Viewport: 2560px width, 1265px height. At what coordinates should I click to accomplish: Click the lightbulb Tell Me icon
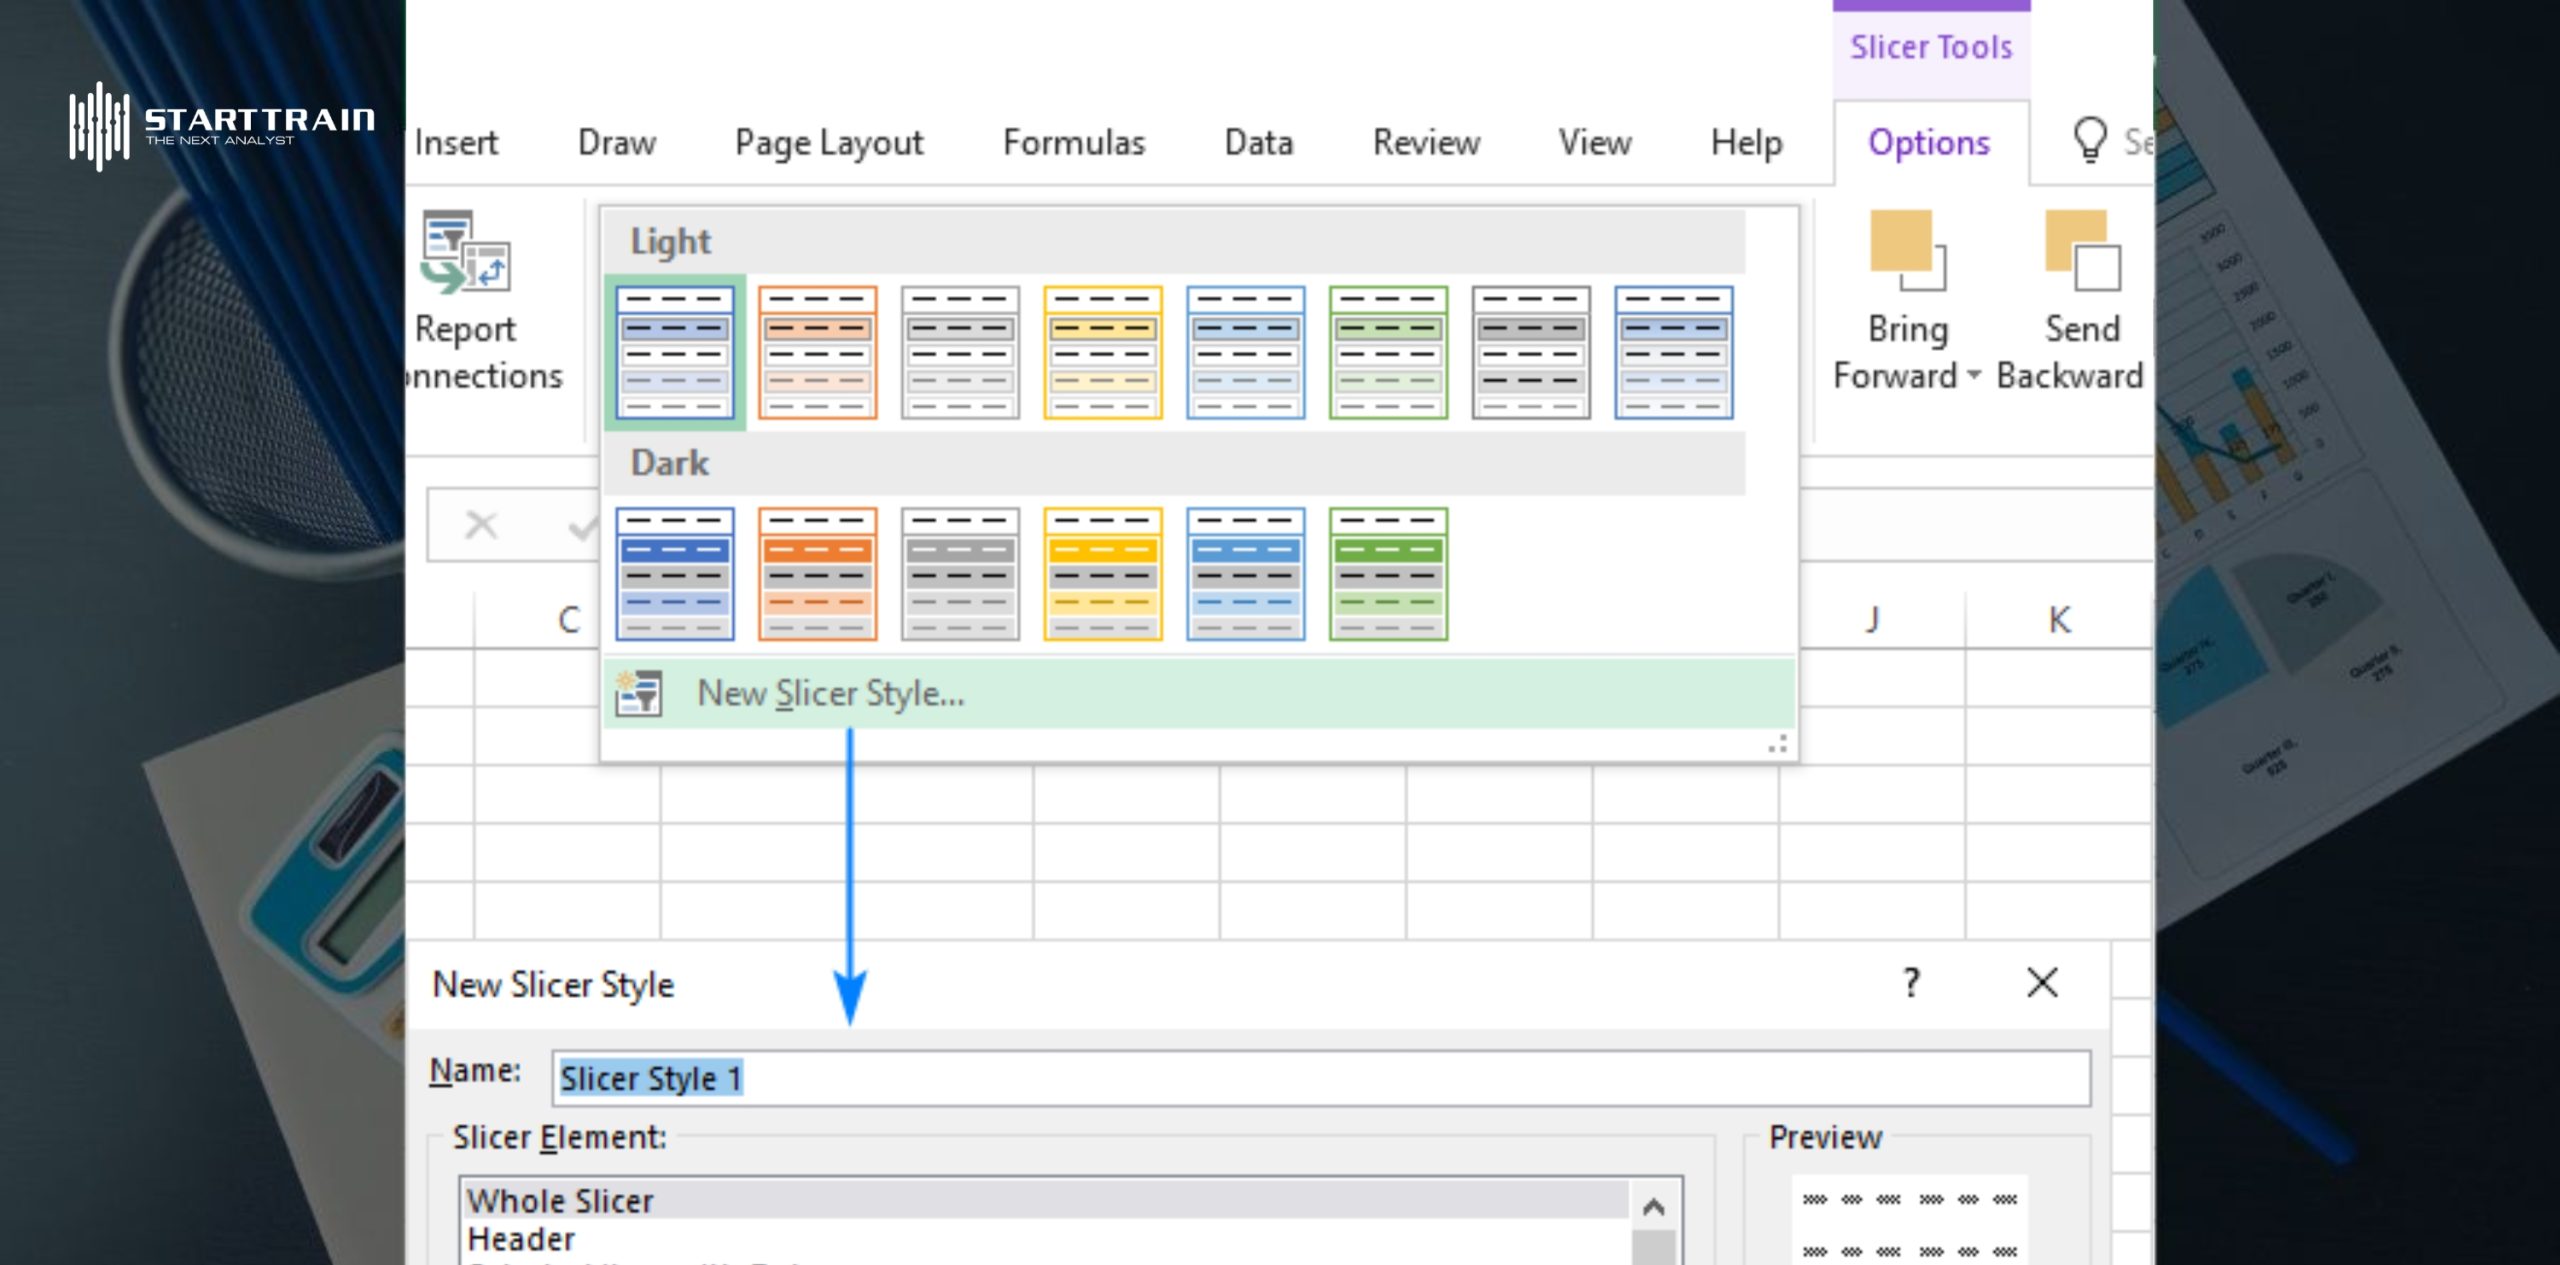(x=2089, y=140)
